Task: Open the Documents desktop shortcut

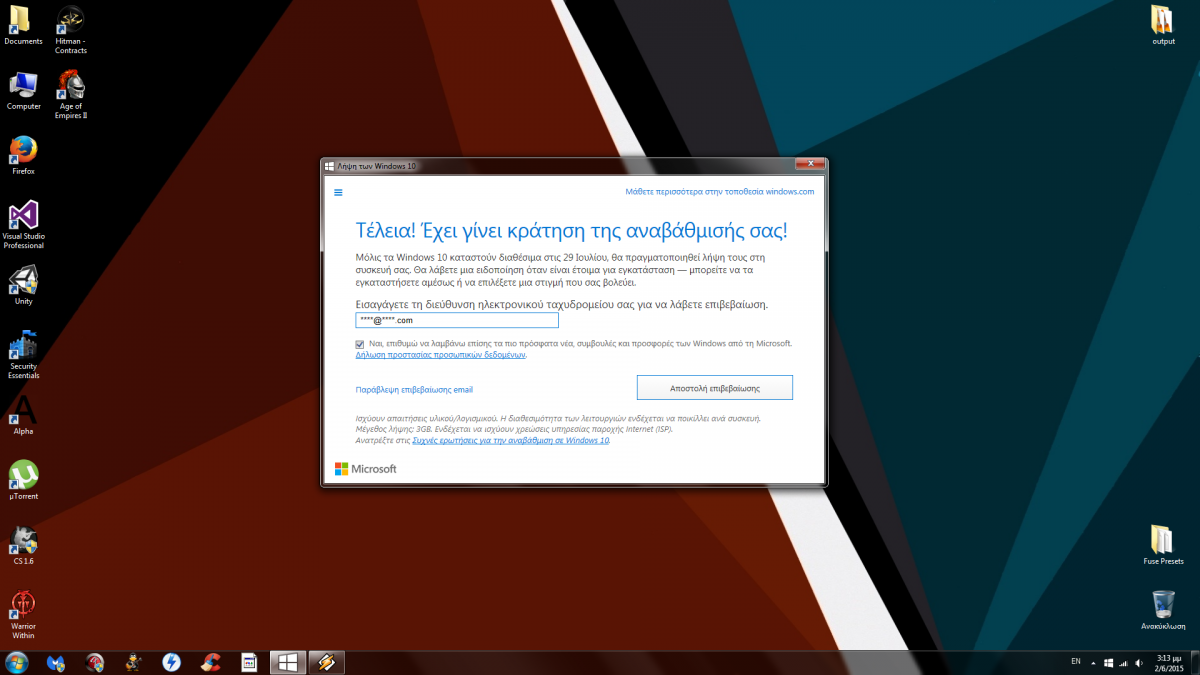Action: [x=23, y=25]
